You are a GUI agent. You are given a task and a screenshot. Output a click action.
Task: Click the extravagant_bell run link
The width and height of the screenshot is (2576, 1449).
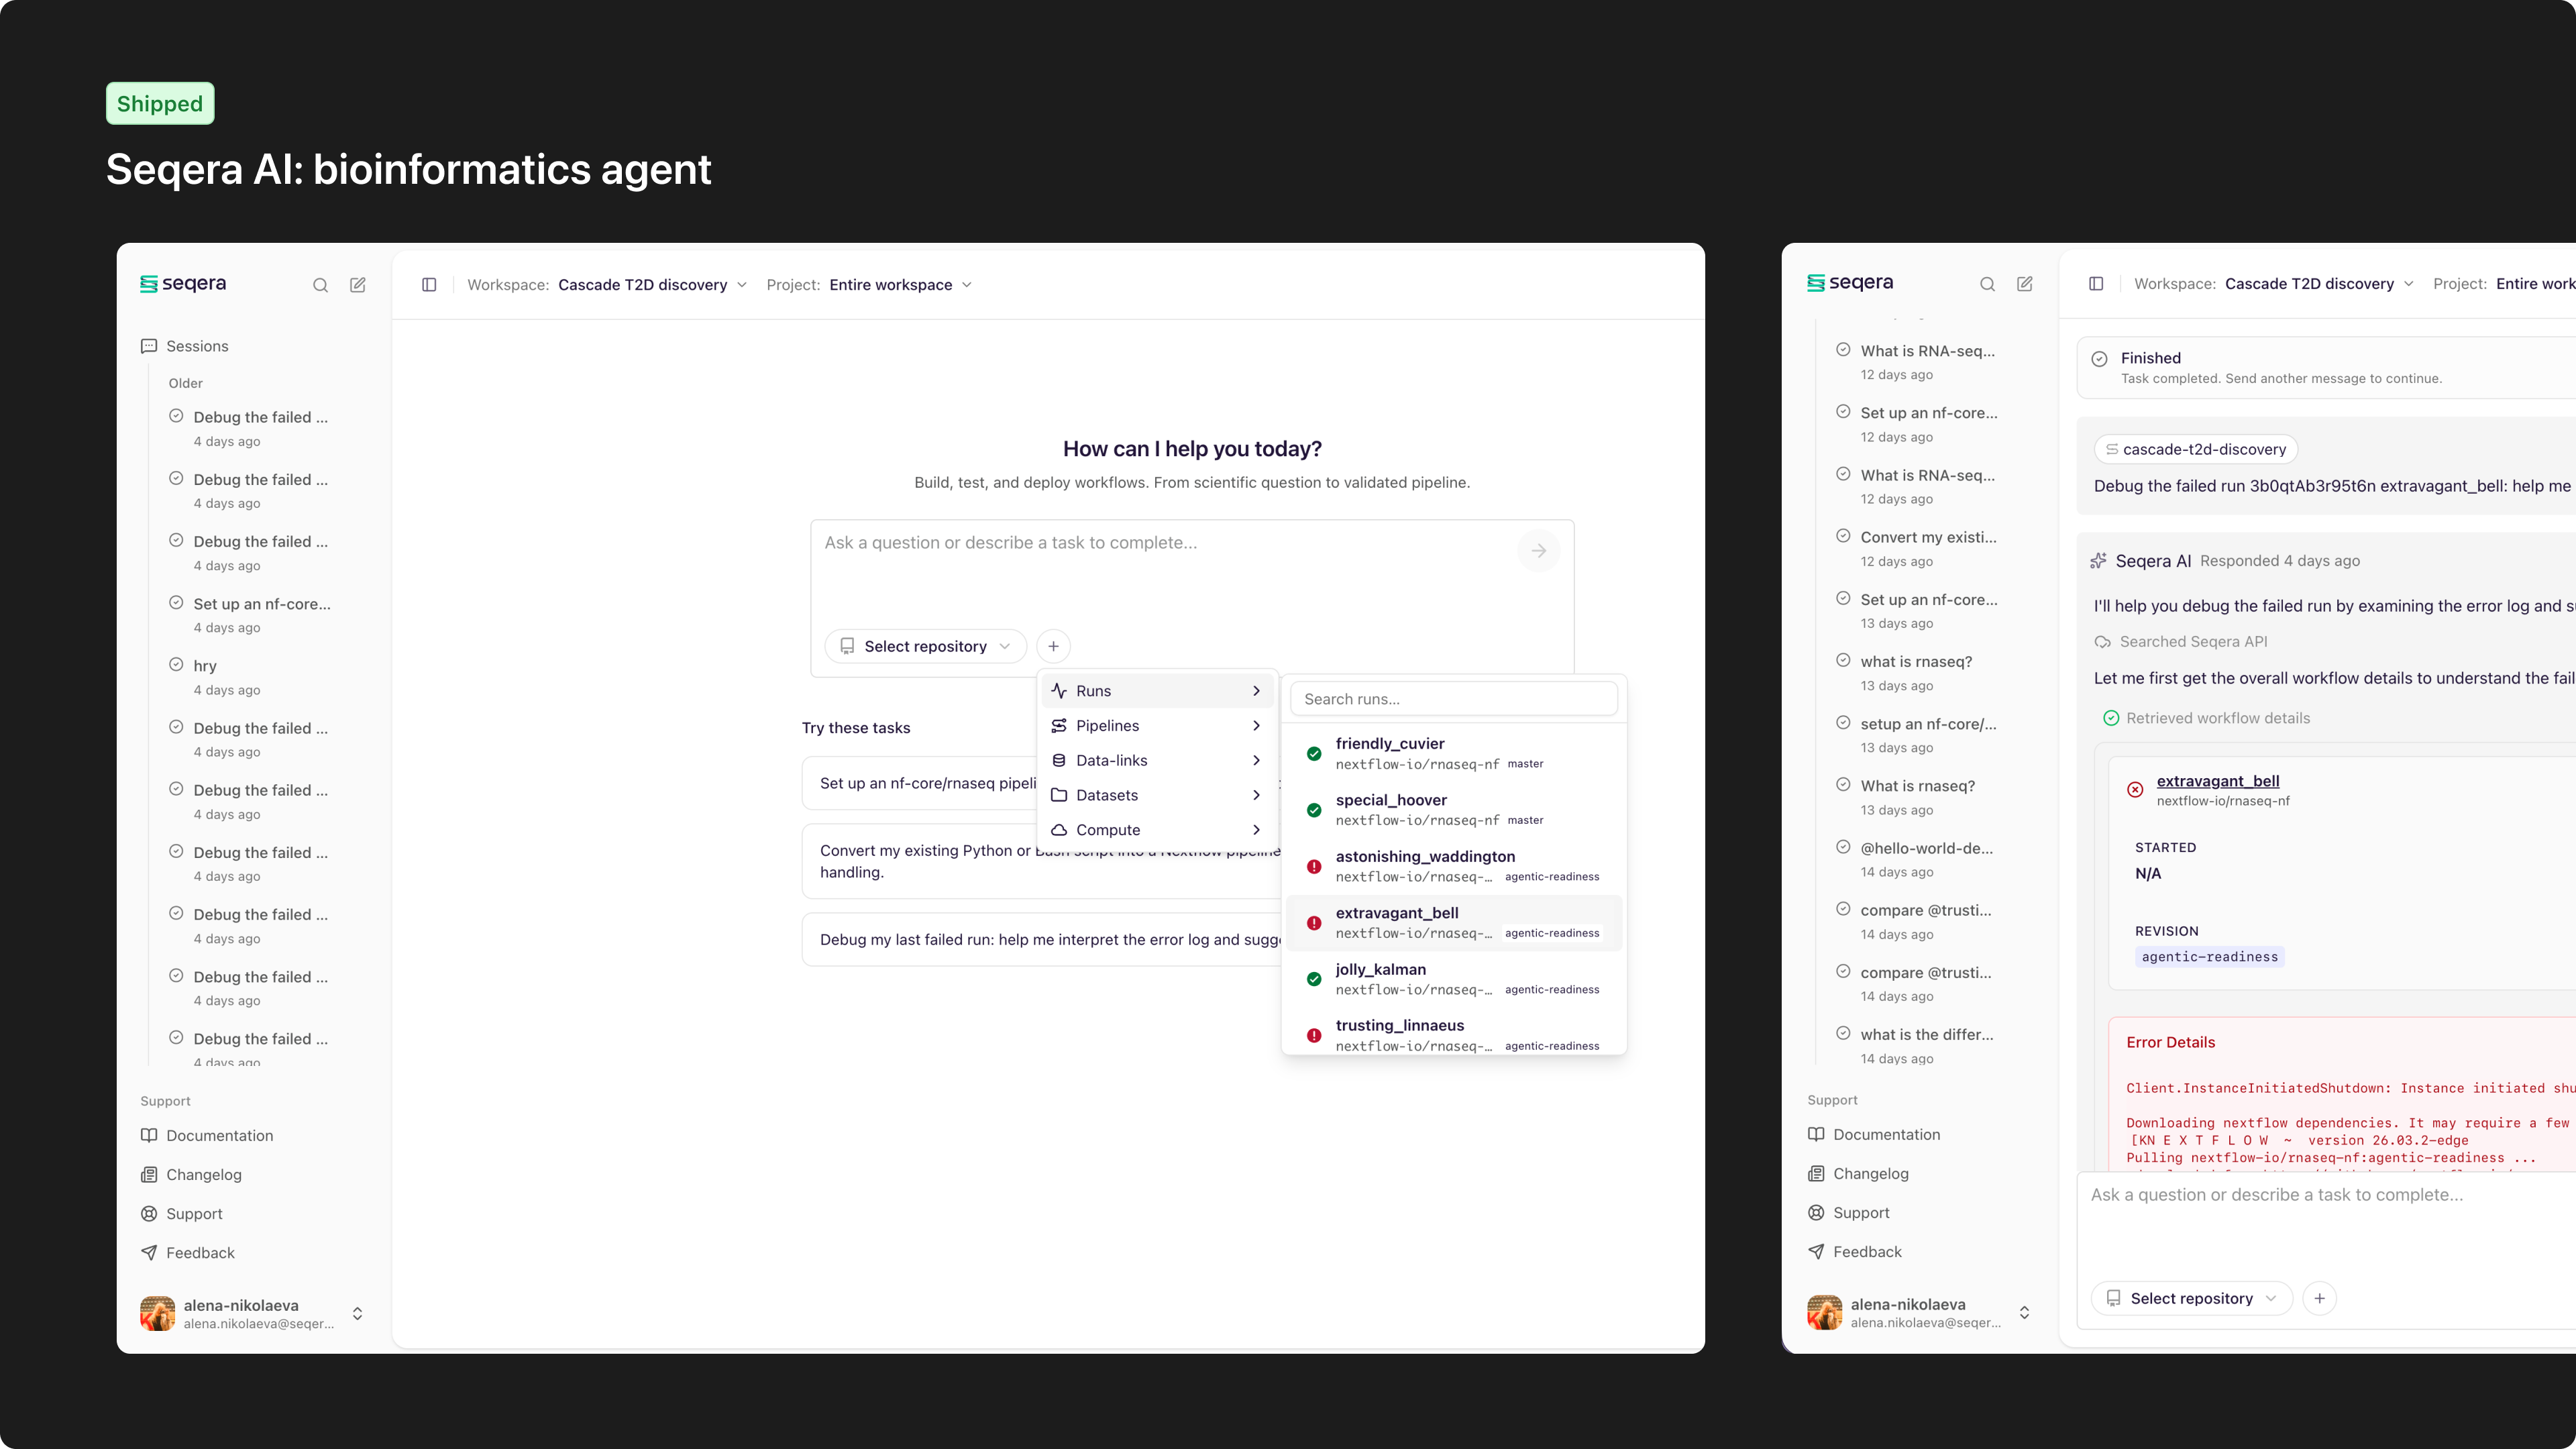tap(2219, 781)
